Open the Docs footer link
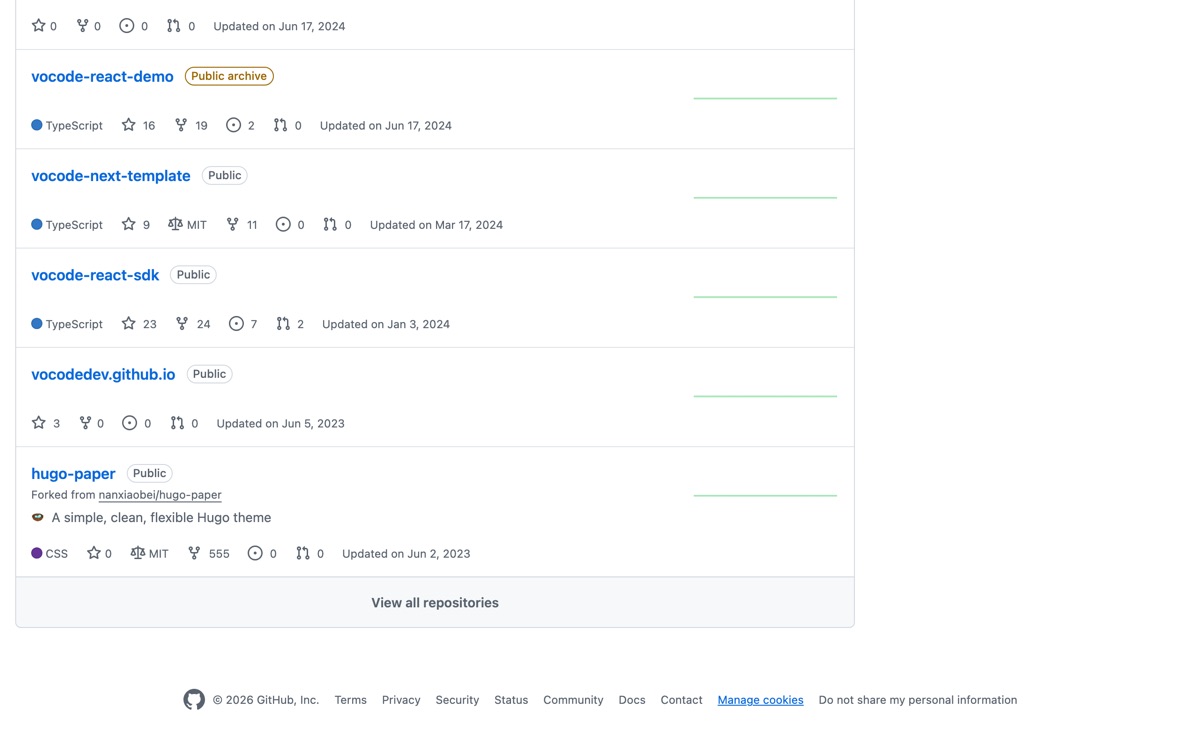This screenshot has width=1200, height=750. (632, 700)
